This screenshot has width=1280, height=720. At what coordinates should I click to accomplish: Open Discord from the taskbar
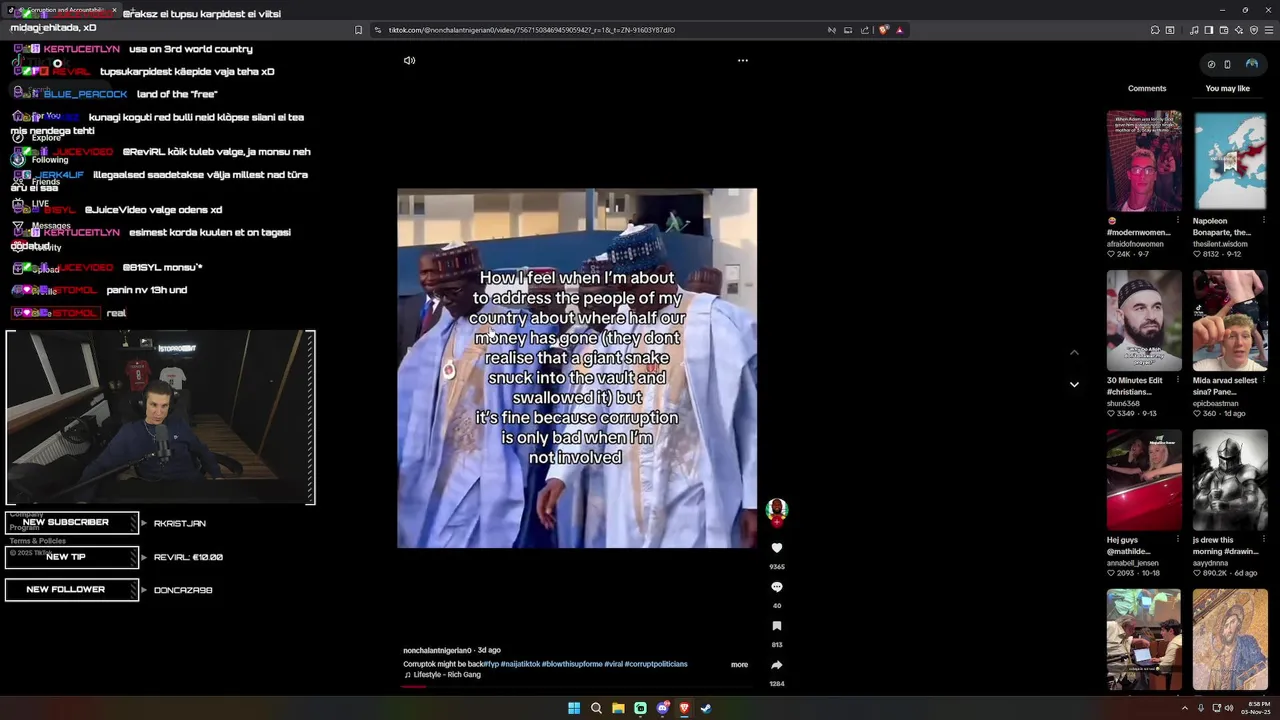[x=662, y=708]
